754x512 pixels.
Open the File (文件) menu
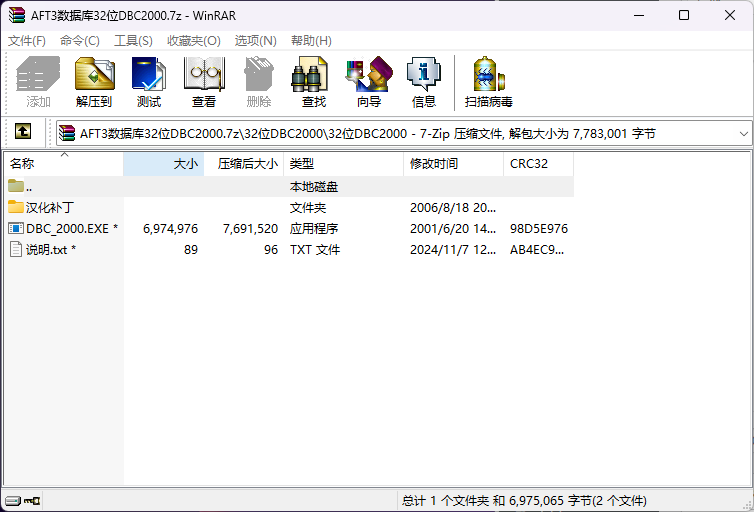coord(27,41)
